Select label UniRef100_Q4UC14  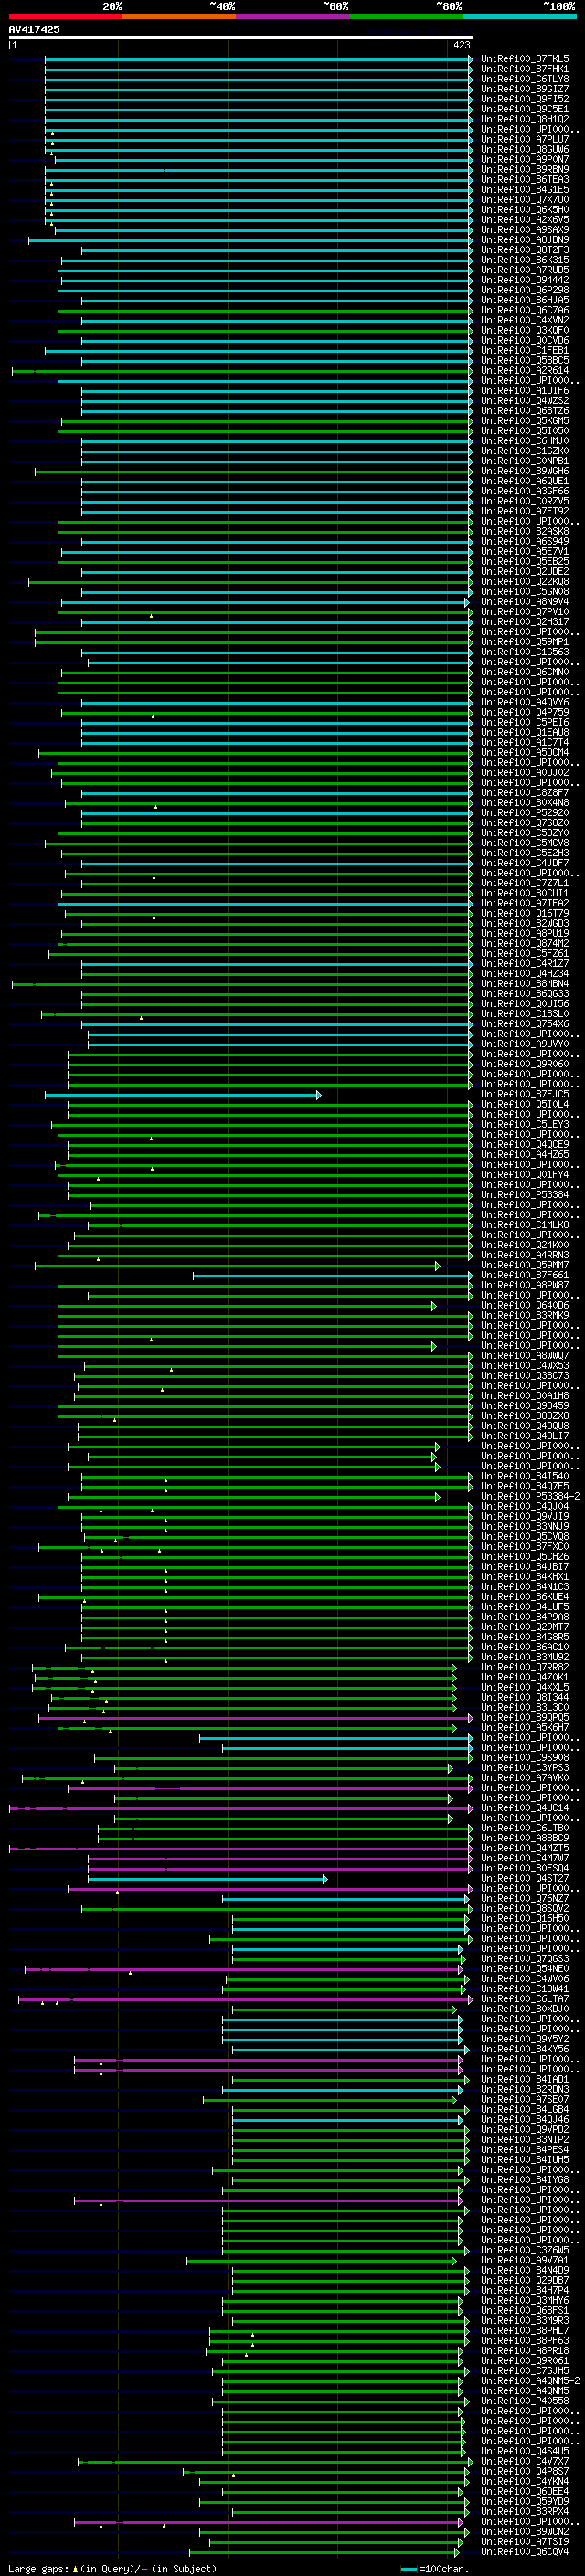click(x=524, y=1808)
